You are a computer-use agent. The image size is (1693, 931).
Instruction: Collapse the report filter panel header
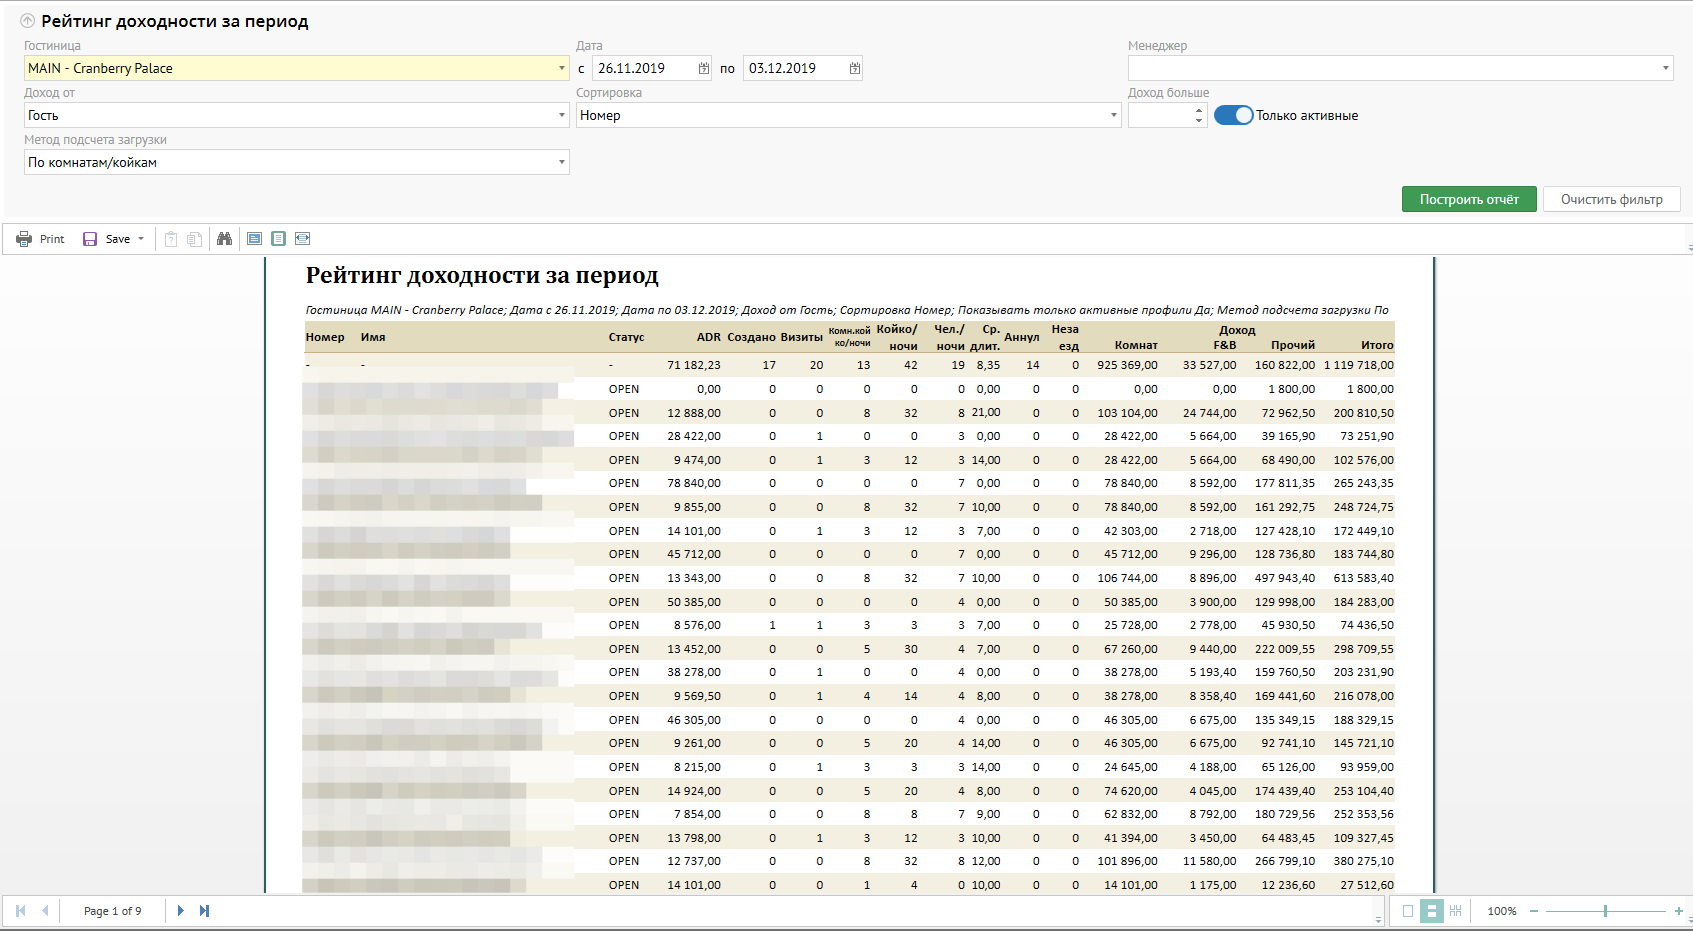[x=28, y=21]
